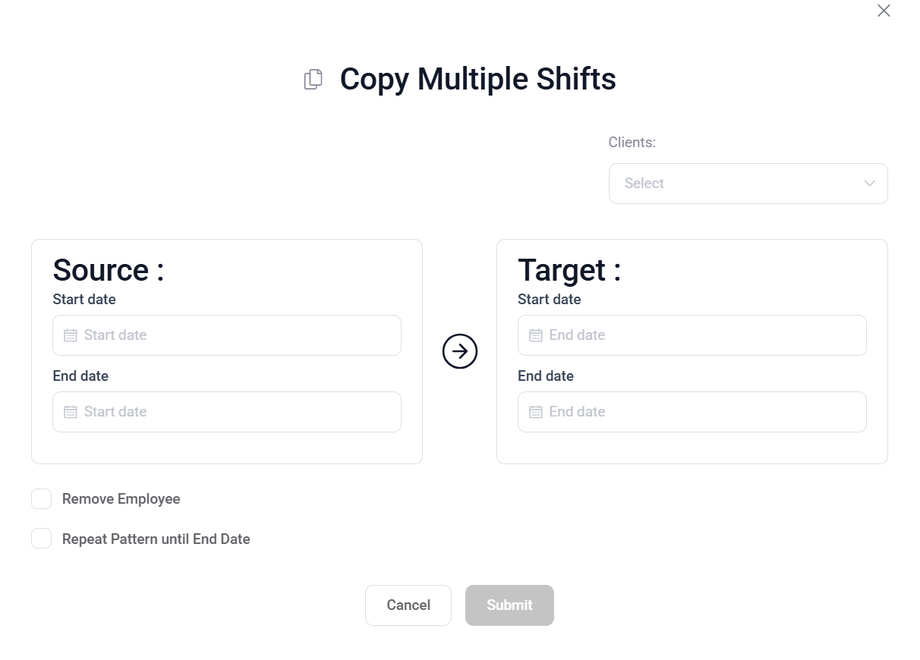The width and height of the screenshot is (920, 660).
Task: Click calendar icon in Source start date
Action: (x=70, y=336)
